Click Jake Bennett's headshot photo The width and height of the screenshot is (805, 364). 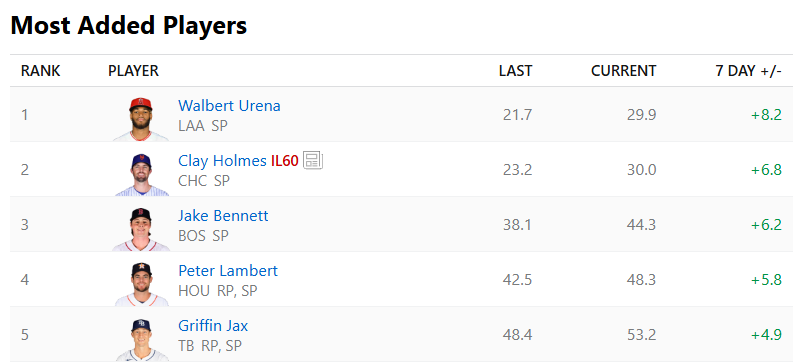pos(141,229)
